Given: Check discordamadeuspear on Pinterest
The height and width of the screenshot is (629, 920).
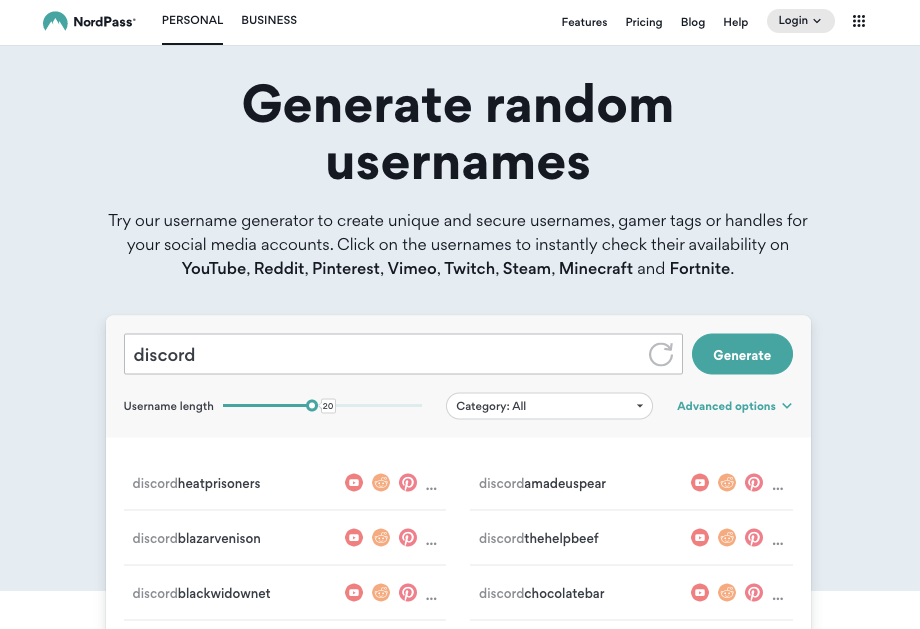Looking at the screenshot, I should point(754,483).
